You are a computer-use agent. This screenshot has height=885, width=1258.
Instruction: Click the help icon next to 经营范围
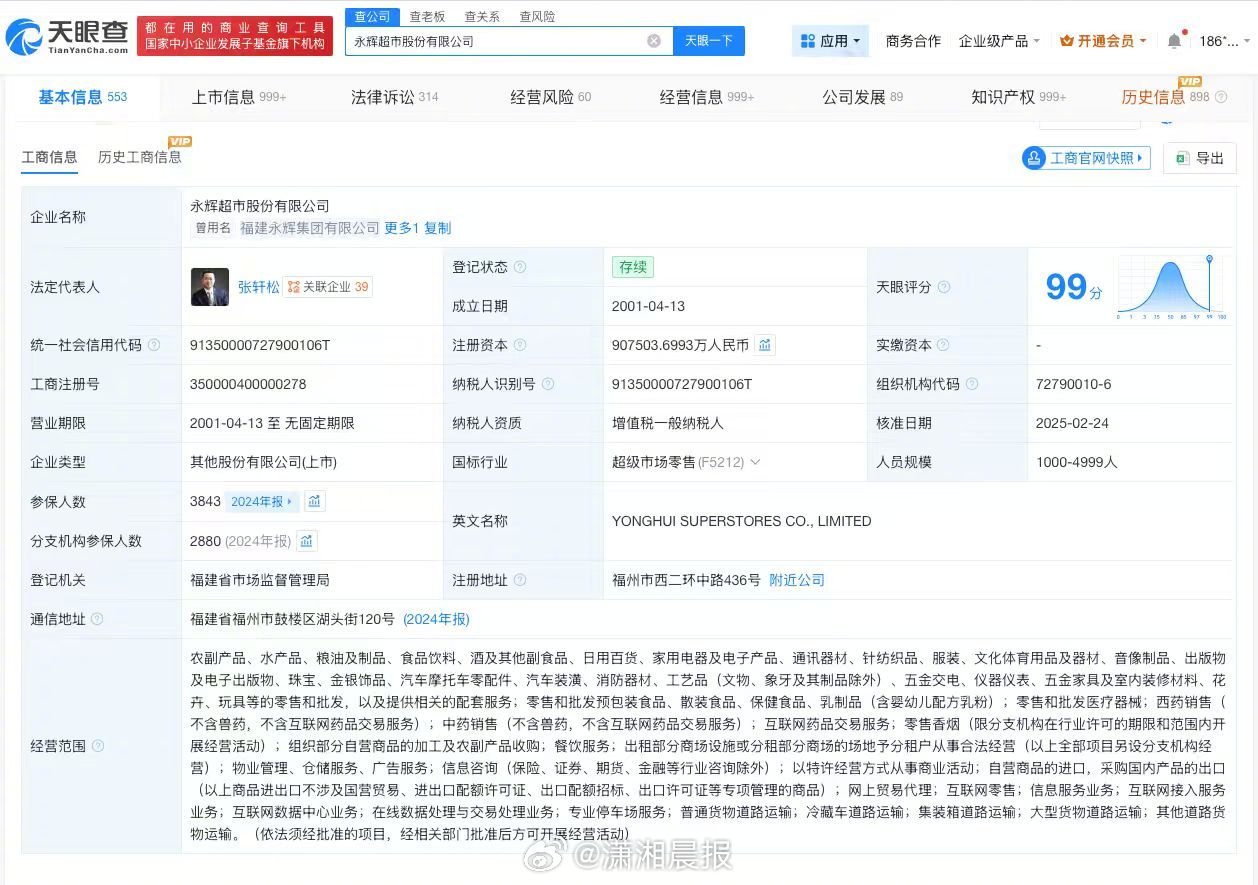(x=98, y=746)
